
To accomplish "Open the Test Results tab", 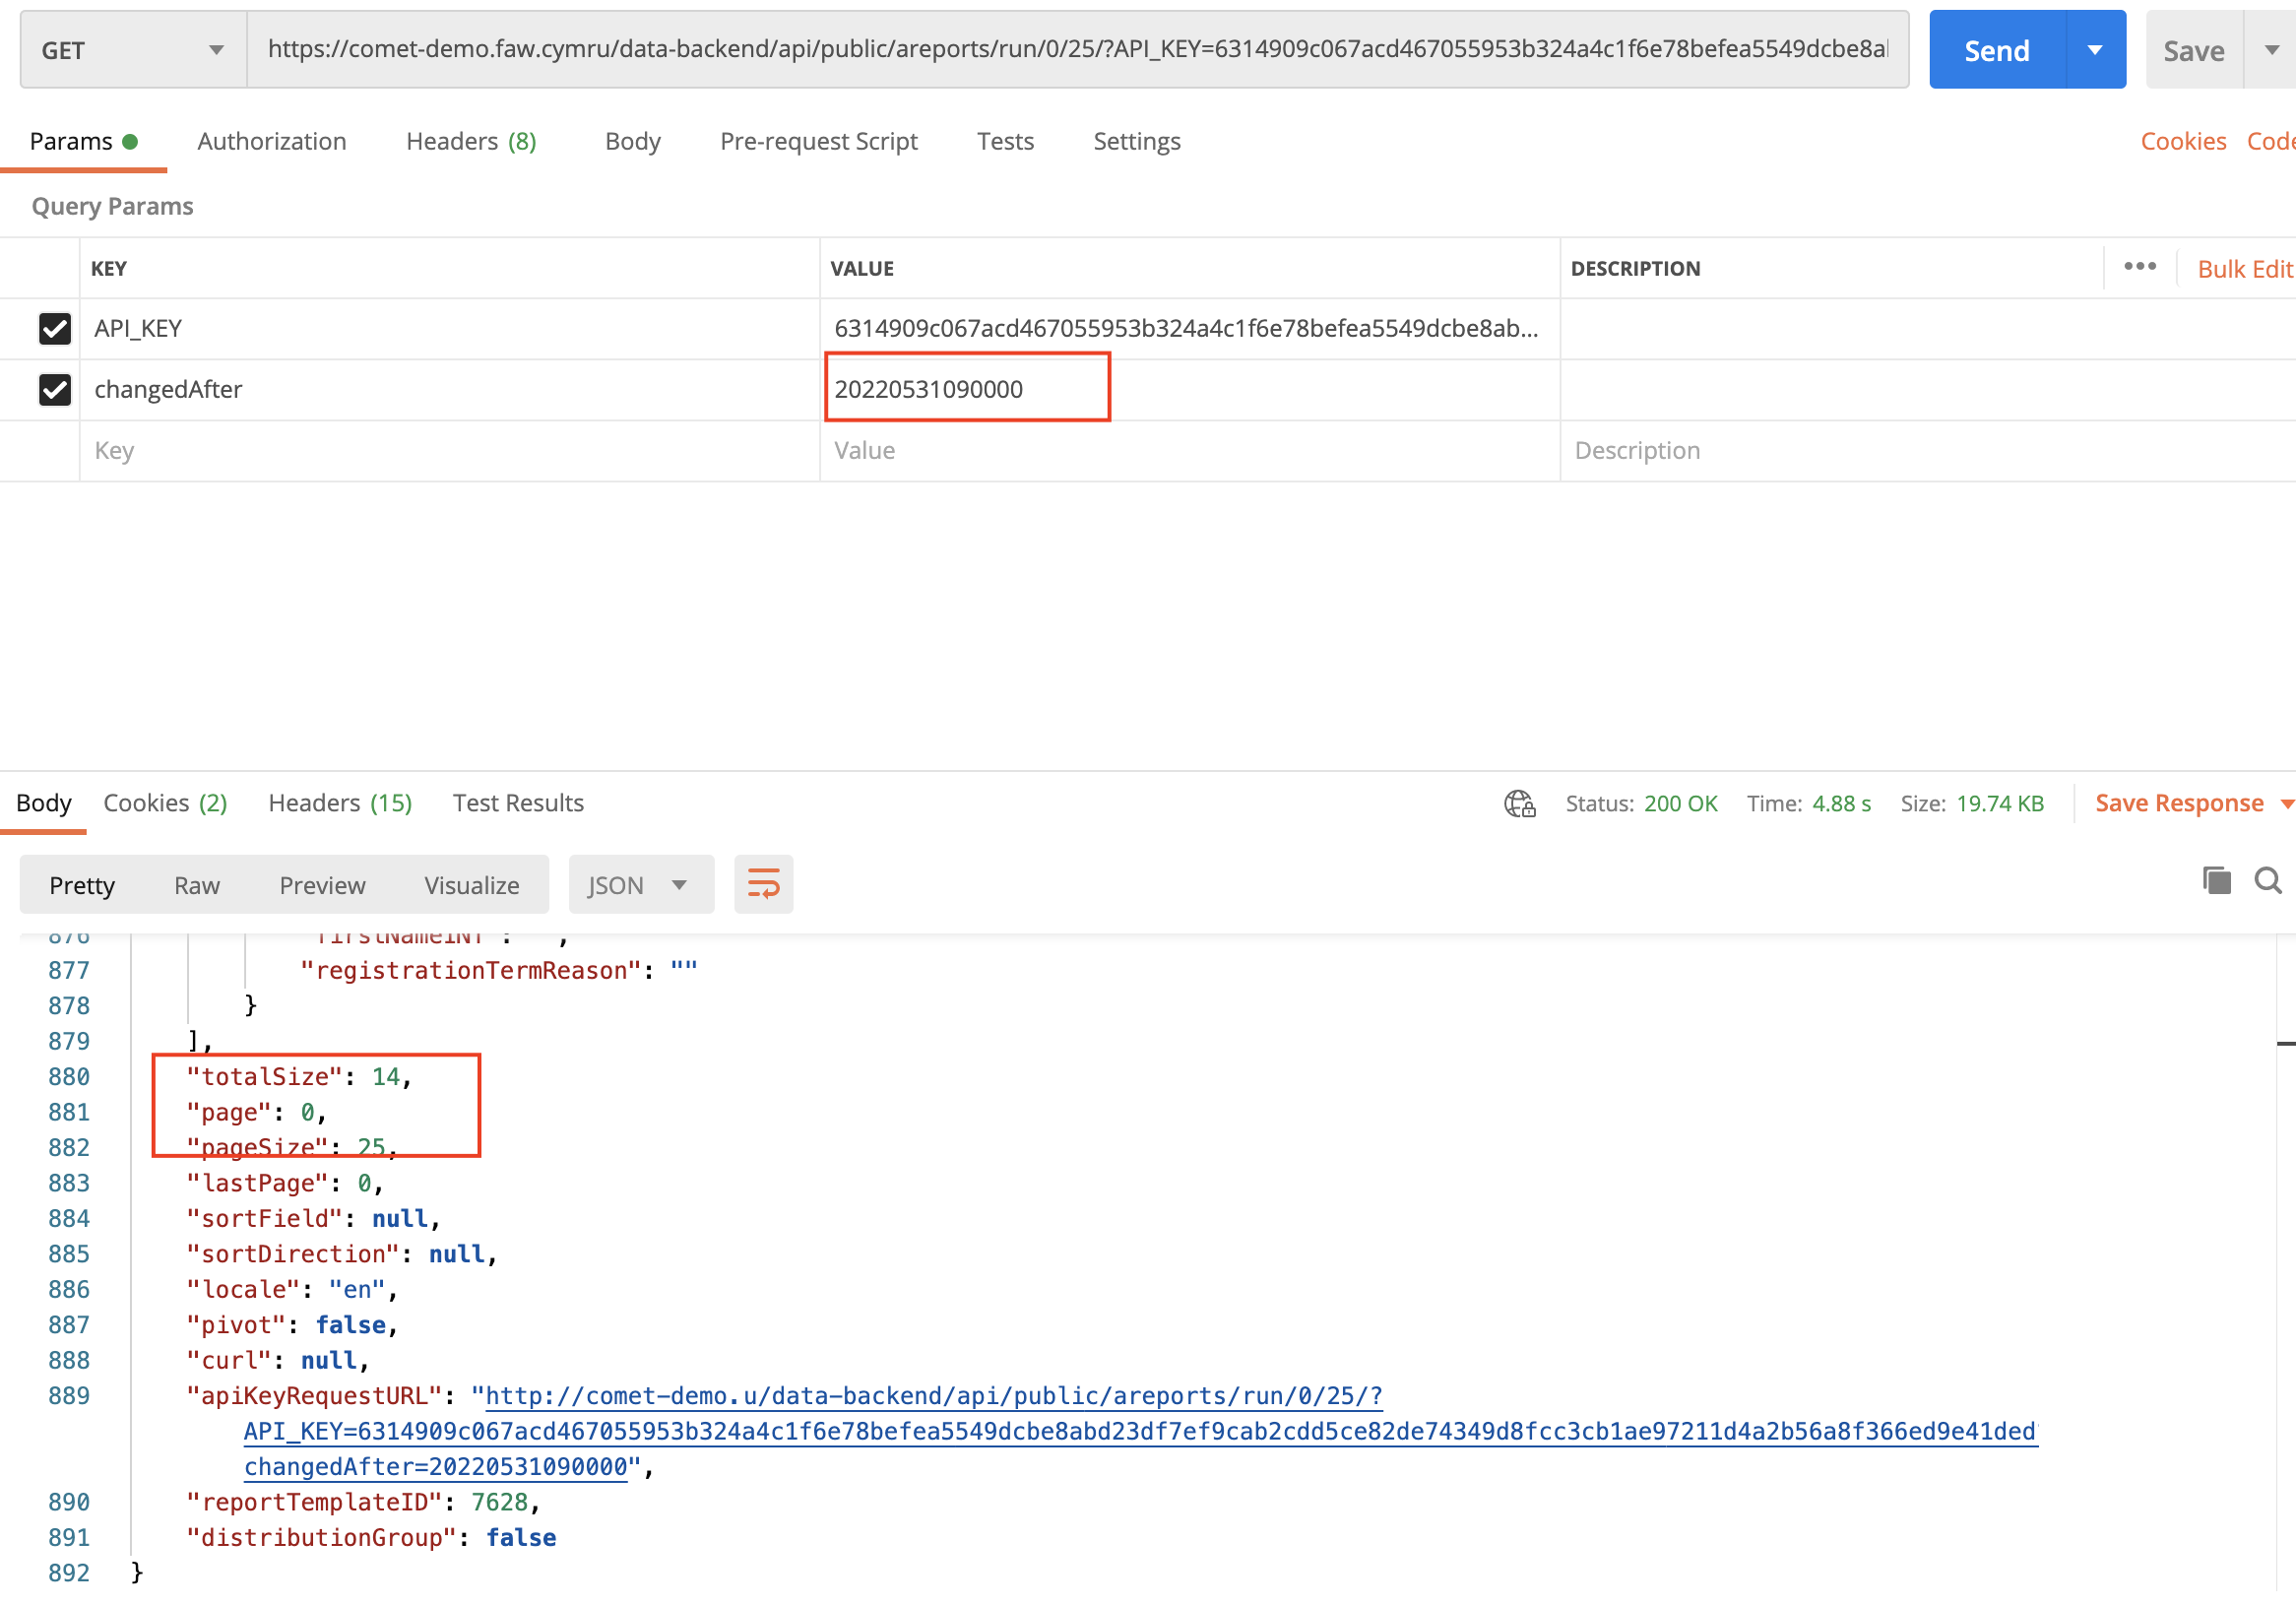I will tap(517, 802).
